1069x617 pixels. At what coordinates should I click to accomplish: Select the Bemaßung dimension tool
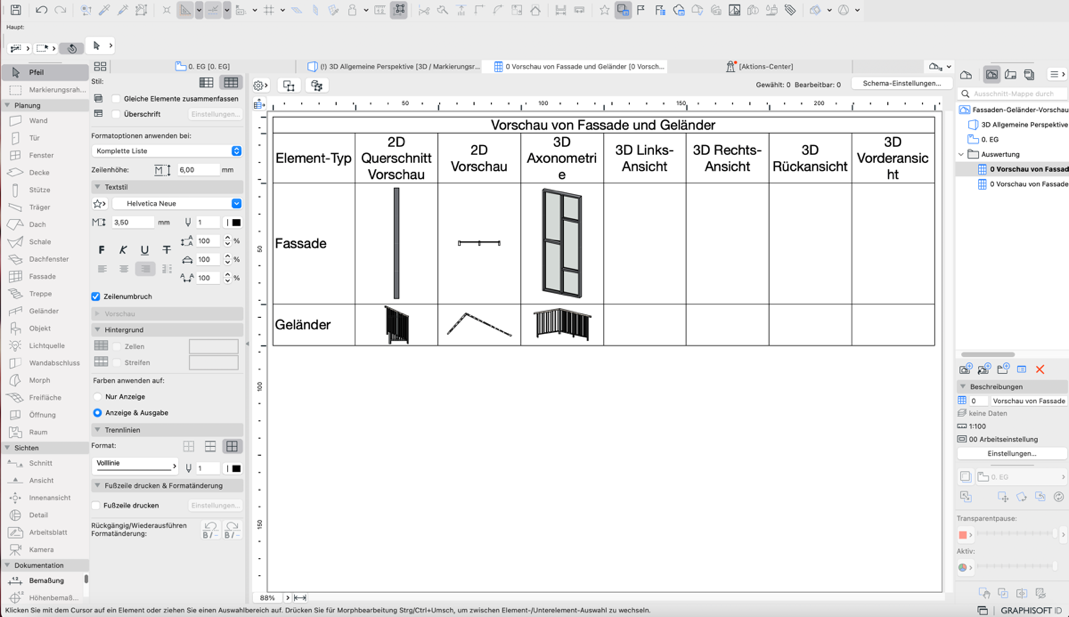point(45,580)
